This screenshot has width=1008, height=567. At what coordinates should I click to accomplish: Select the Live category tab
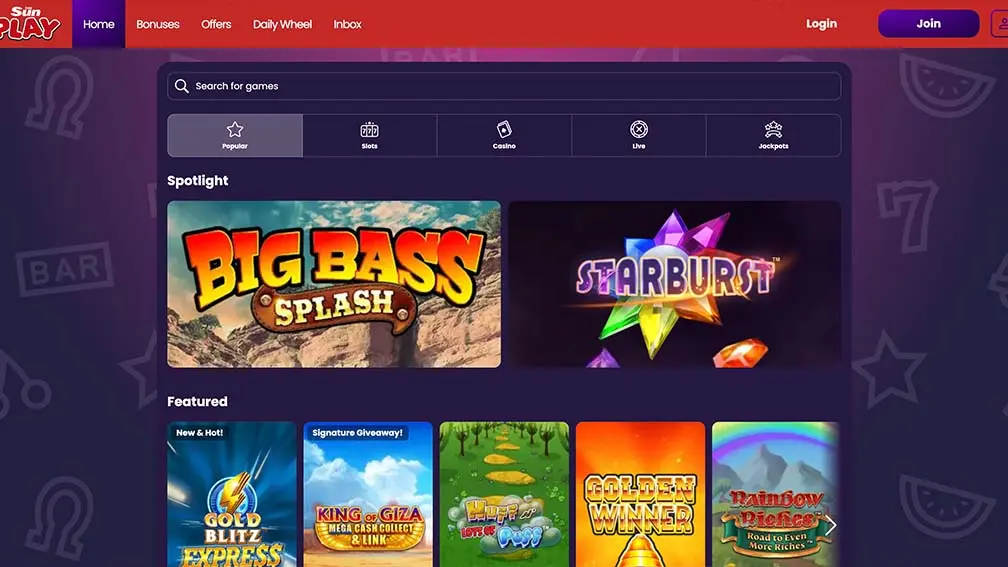coord(638,136)
